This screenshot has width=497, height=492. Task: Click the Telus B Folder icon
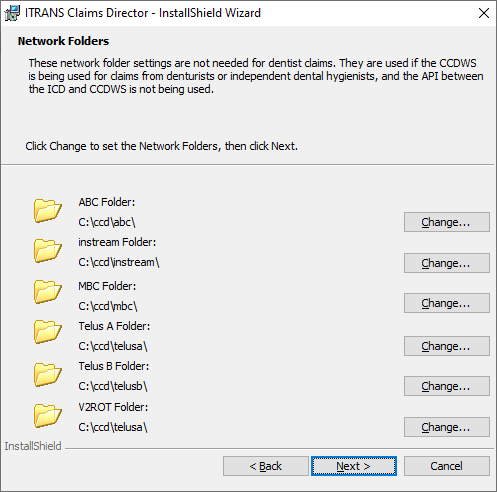[48, 375]
